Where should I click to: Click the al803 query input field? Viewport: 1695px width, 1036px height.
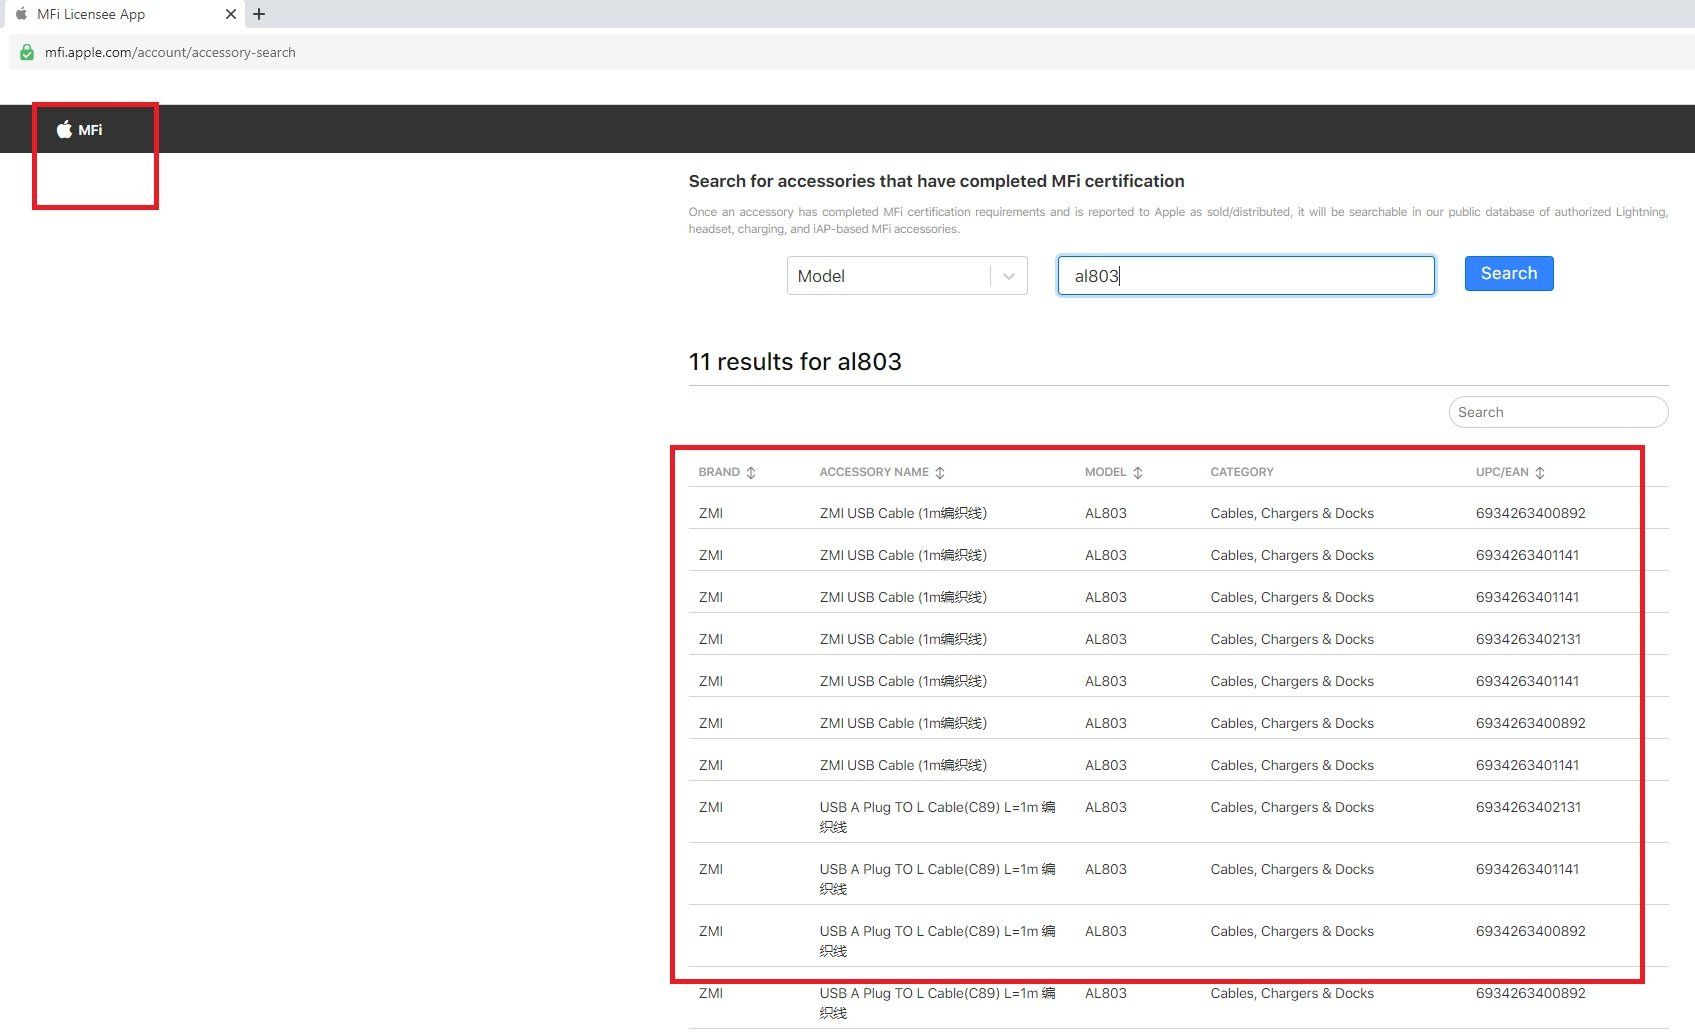point(1245,276)
